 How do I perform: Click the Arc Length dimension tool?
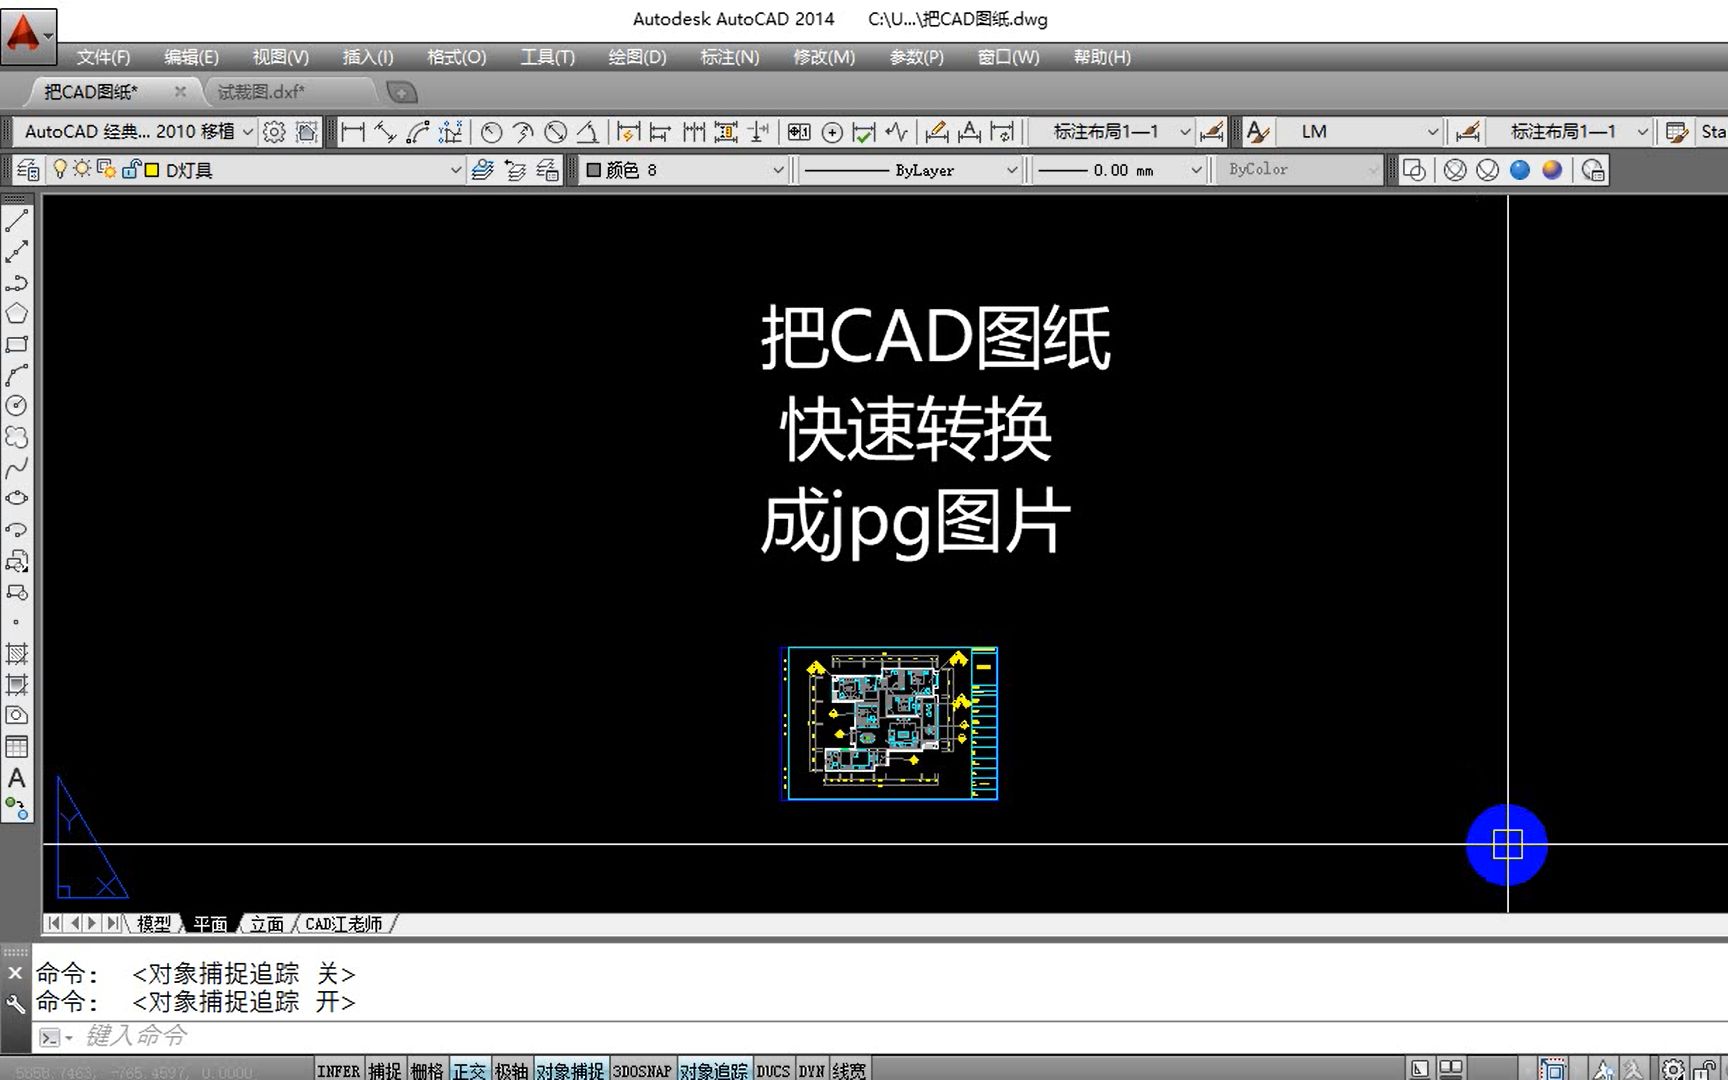pyautogui.click(x=418, y=132)
